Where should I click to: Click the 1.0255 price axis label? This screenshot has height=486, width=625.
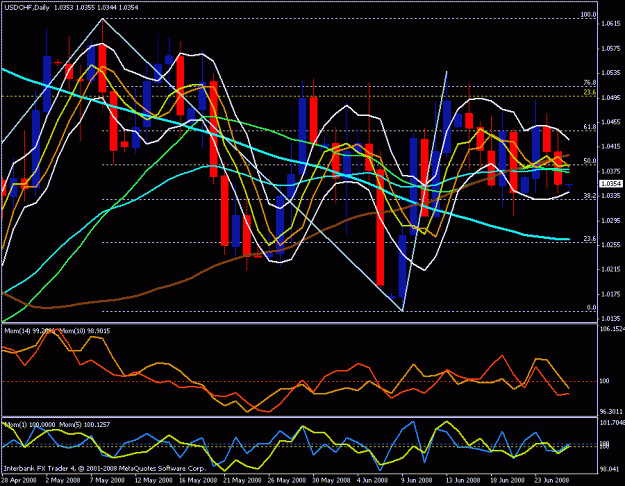[x=610, y=245]
